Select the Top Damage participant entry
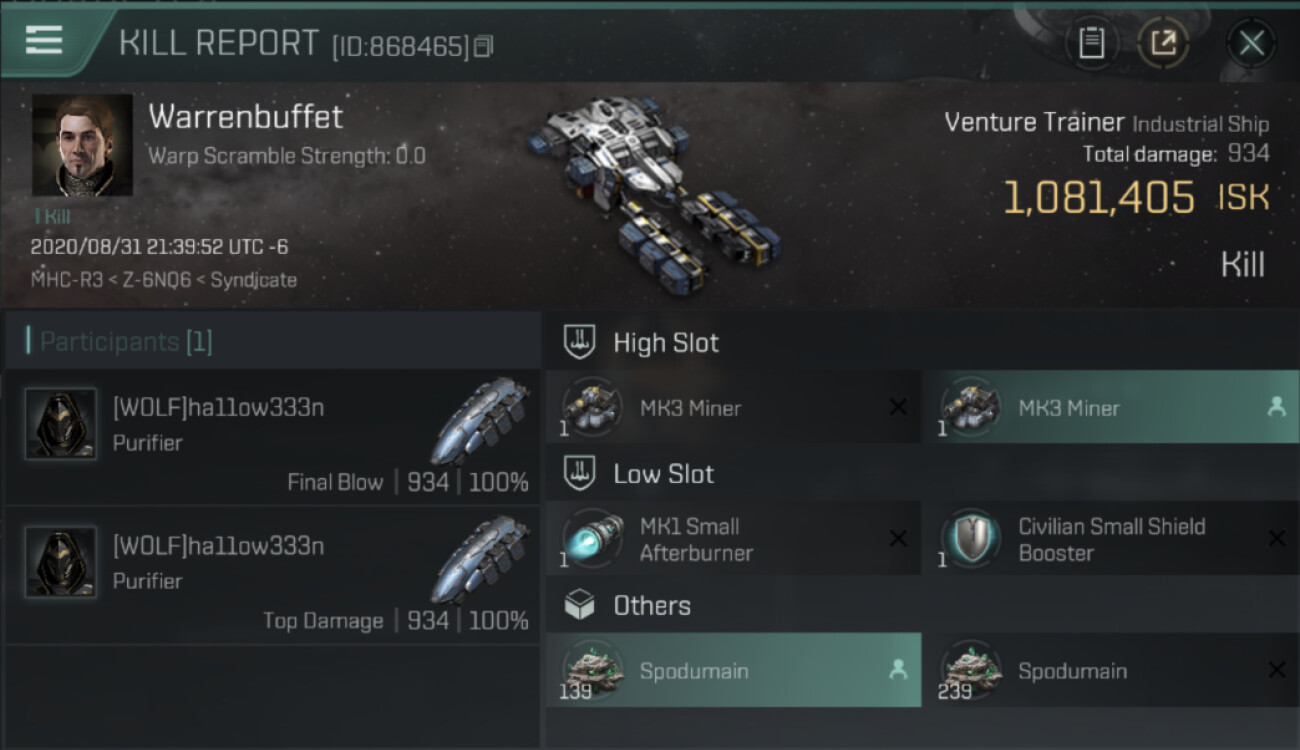1300x750 pixels. click(x=268, y=576)
